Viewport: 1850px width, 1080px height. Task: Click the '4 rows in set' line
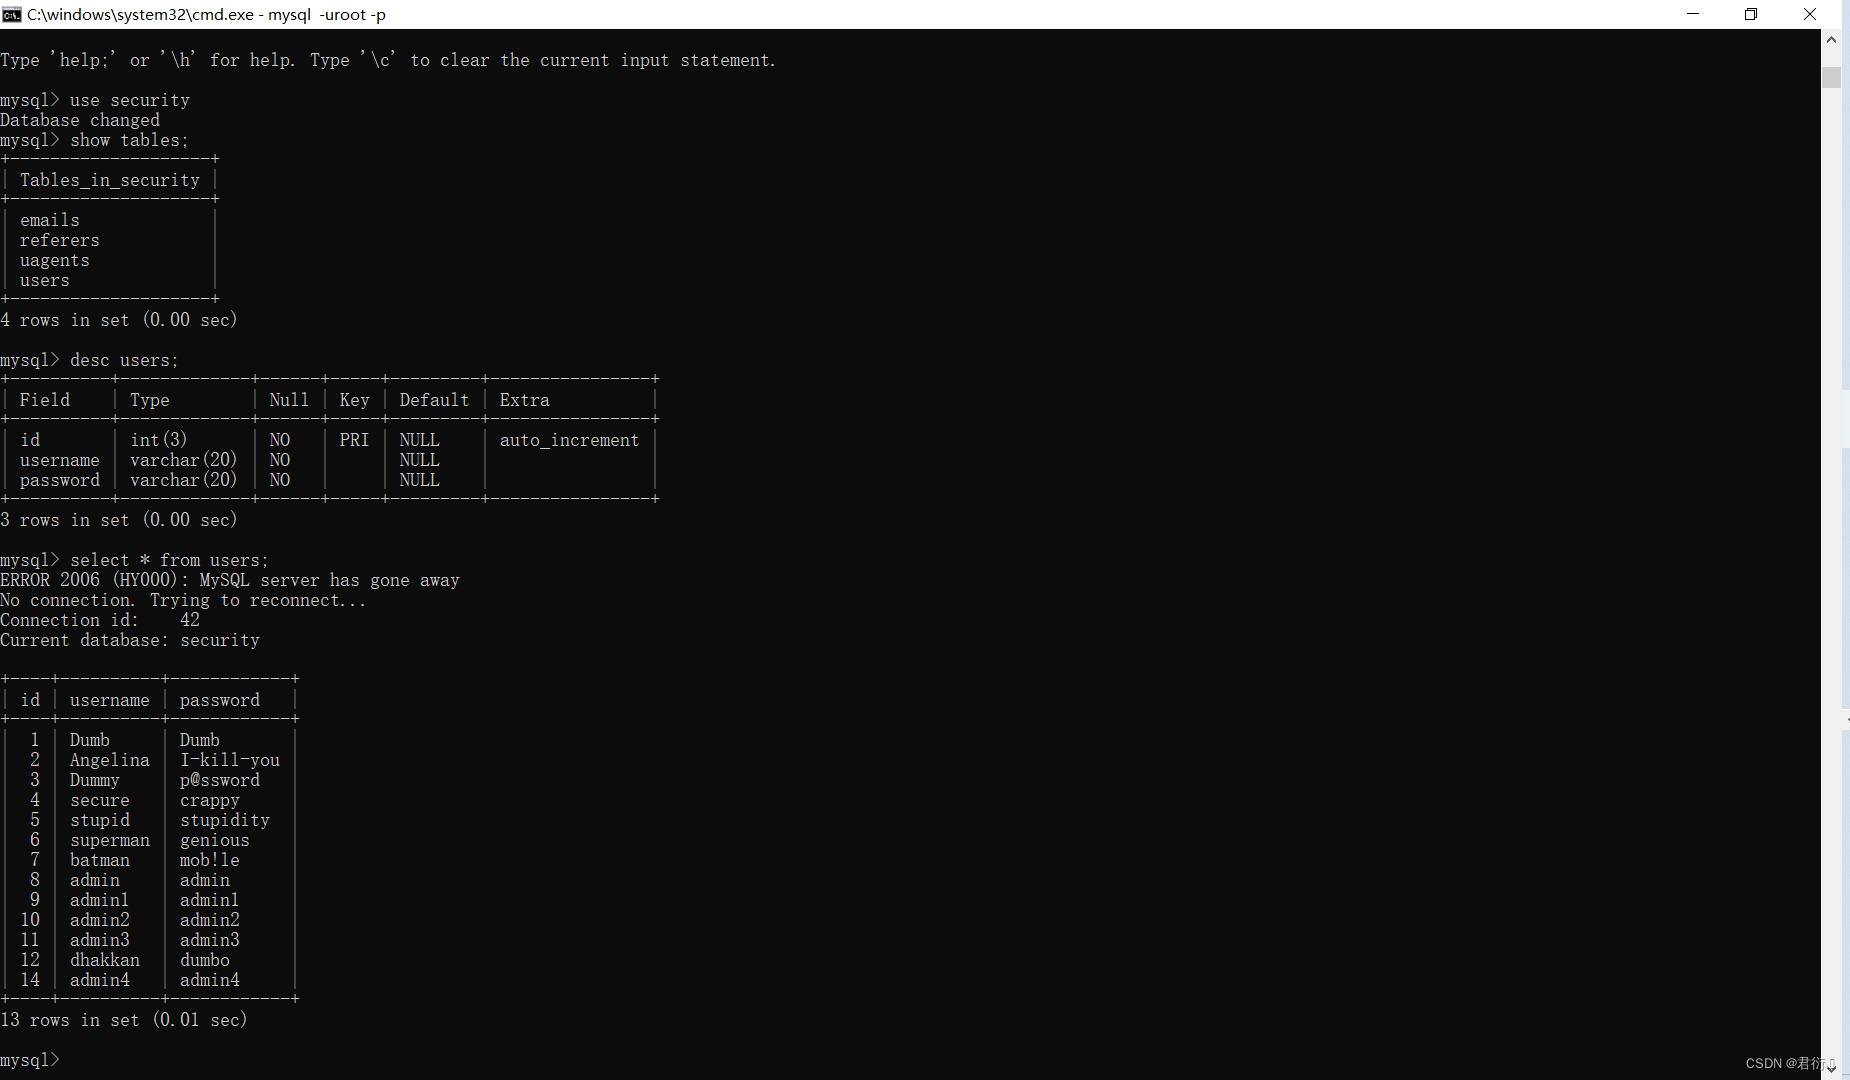point(119,320)
